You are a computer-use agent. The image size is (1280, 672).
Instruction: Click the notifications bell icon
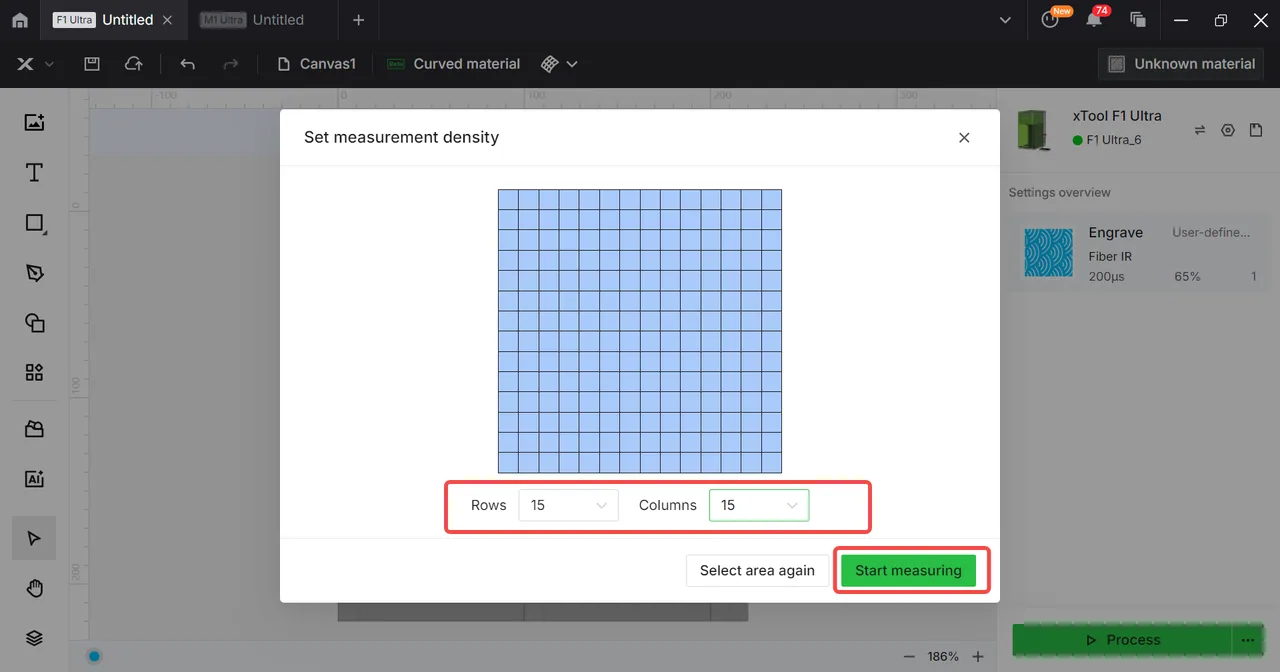tap(1094, 19)
